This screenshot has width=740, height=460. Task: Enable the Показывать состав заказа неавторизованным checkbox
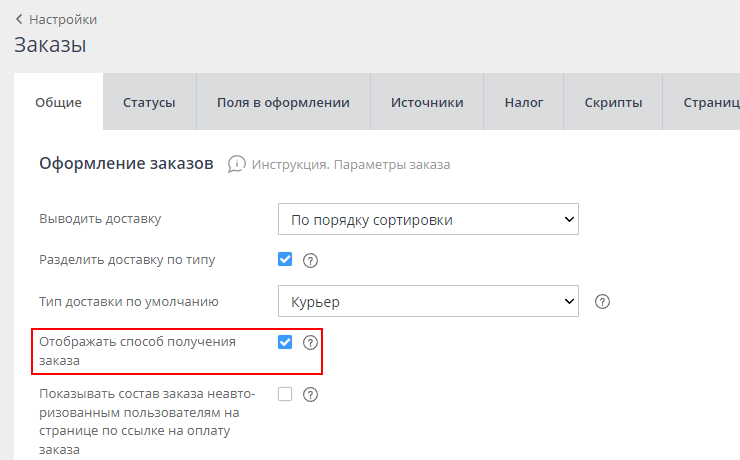pos(285,394)
